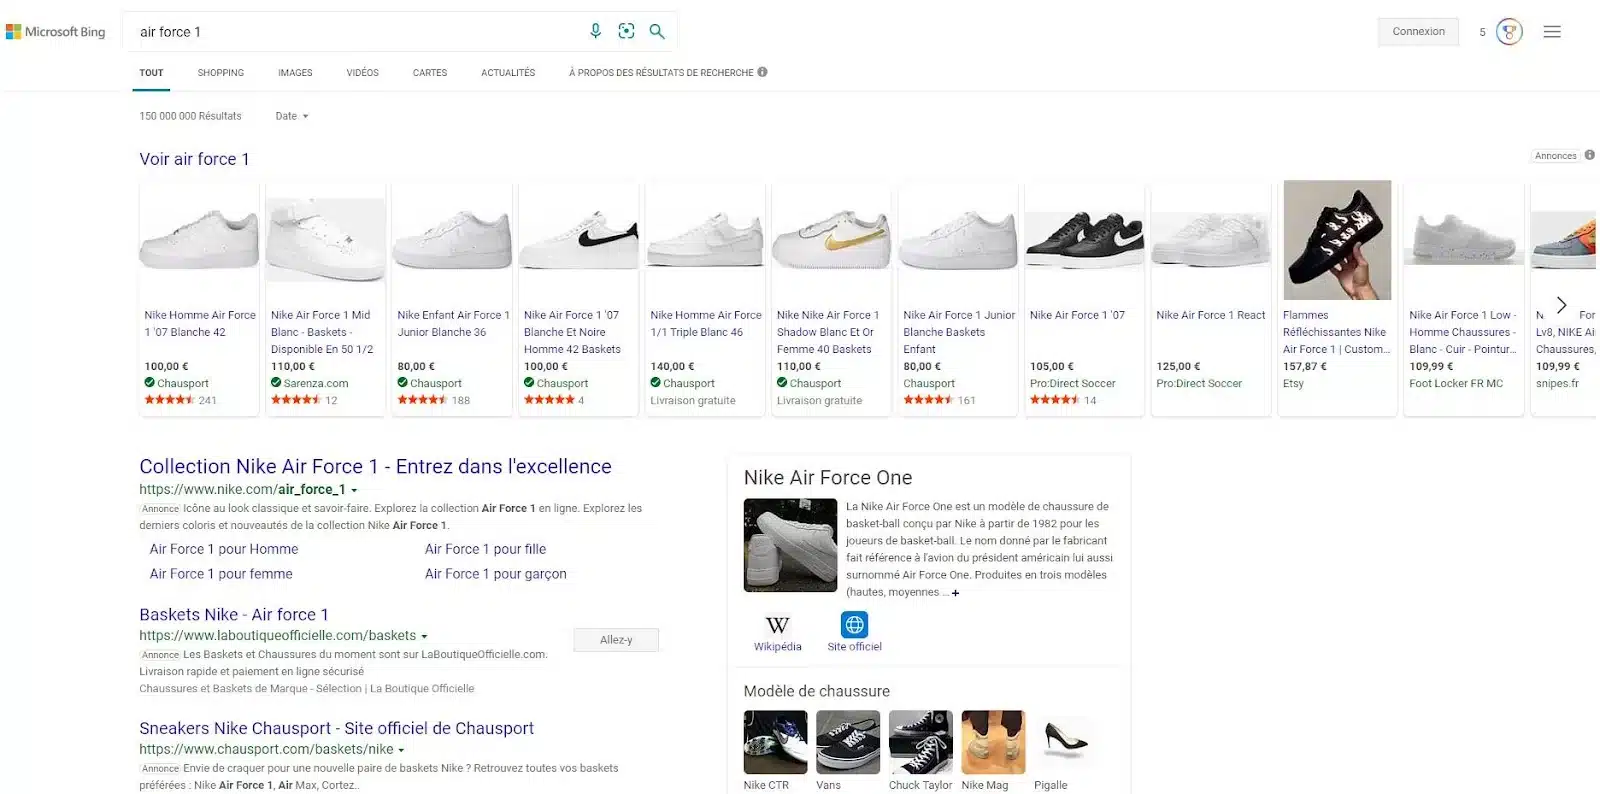
Task: Open Voir air force 1 heading link
Action: tap(194, 159)
